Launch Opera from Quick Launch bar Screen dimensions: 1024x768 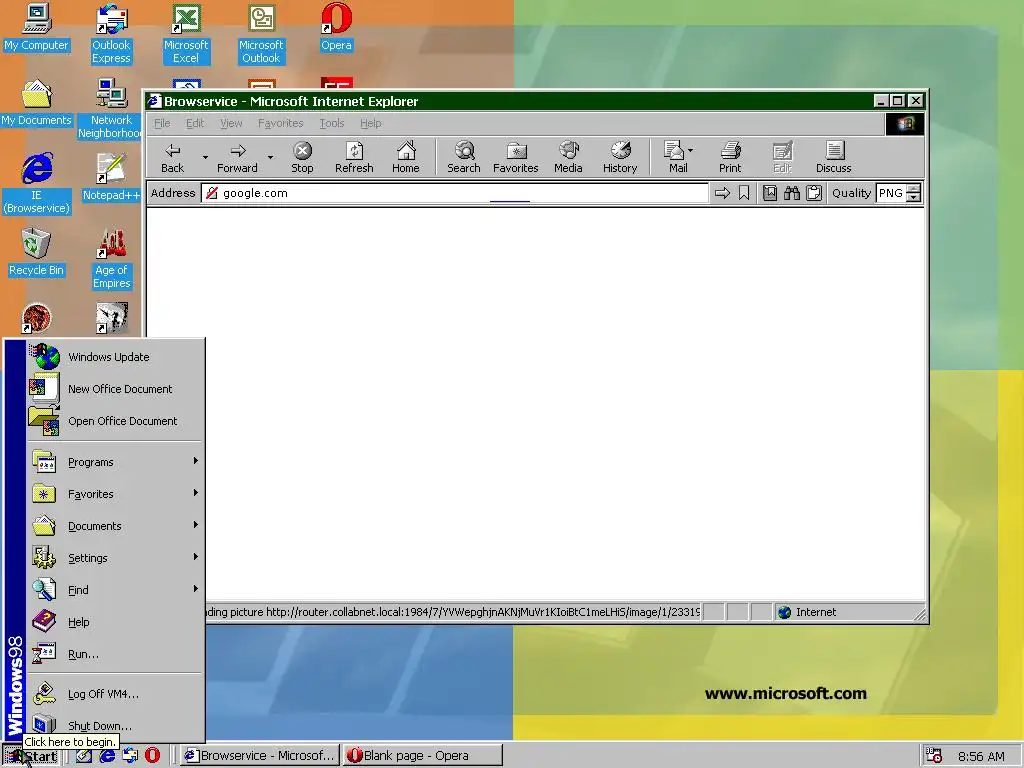pos(152,756)
